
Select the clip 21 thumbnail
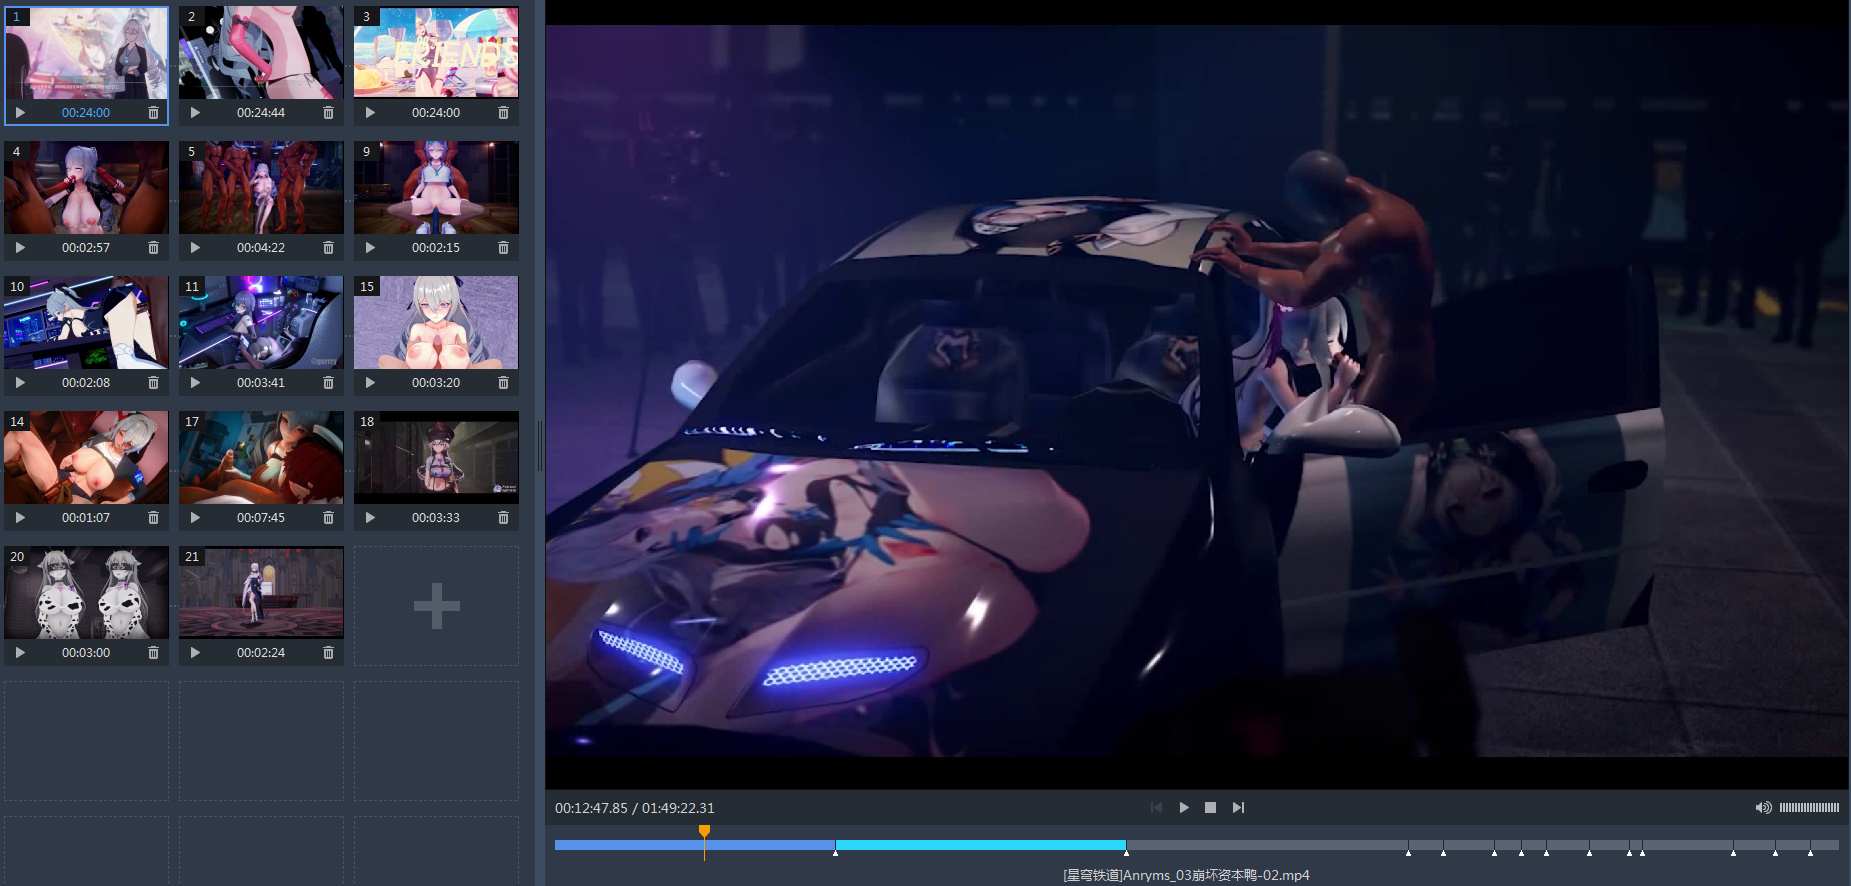pos(261,592)
